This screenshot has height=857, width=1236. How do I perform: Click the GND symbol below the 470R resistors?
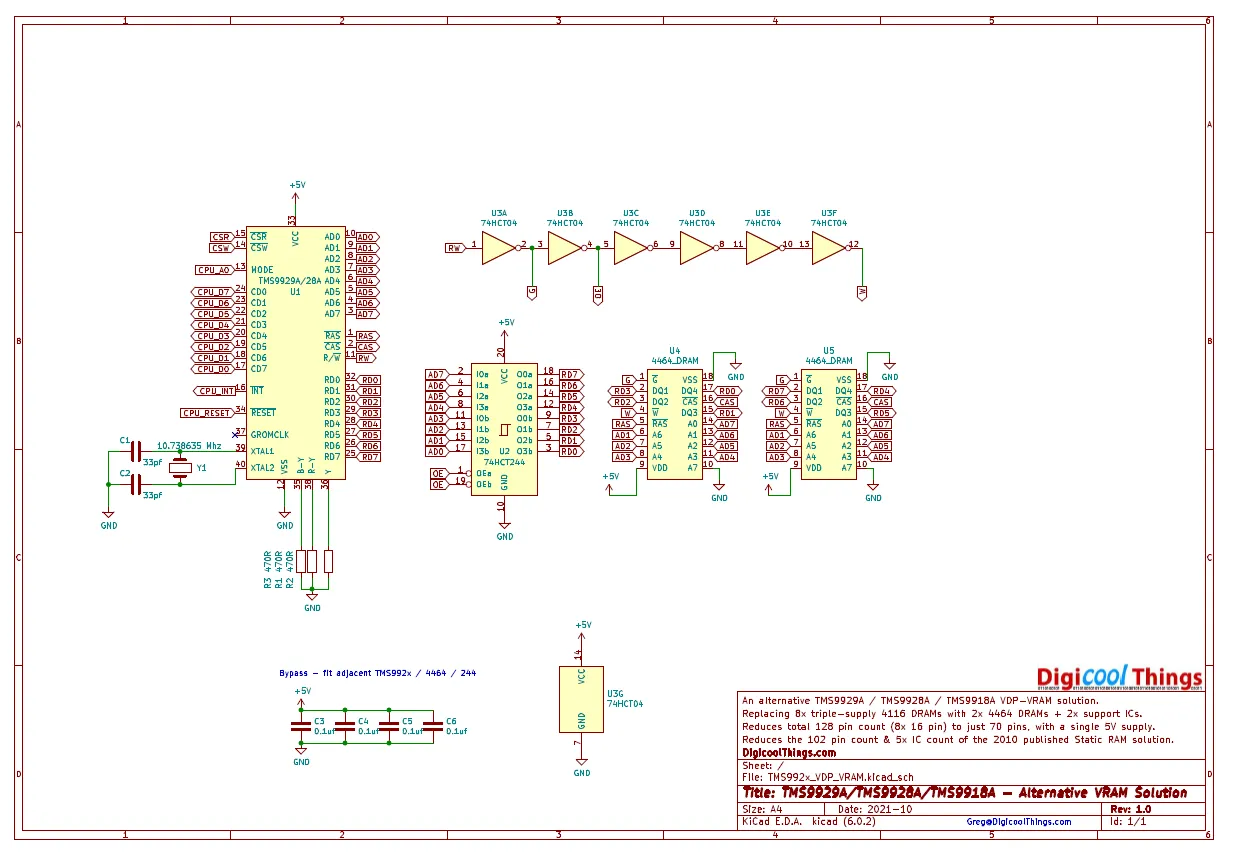click(x=312, y=602)
